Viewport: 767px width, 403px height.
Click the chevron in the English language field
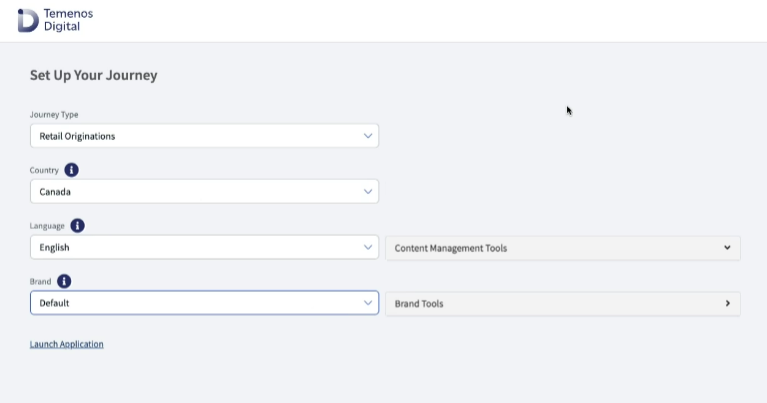point(368,247)
